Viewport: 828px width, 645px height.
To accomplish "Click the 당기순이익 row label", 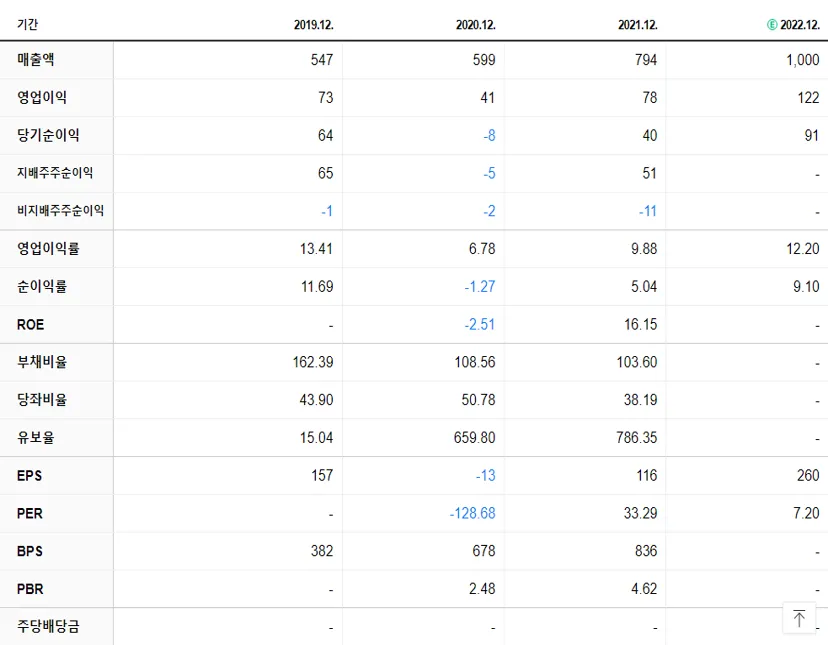I will (x=48, y=135).
